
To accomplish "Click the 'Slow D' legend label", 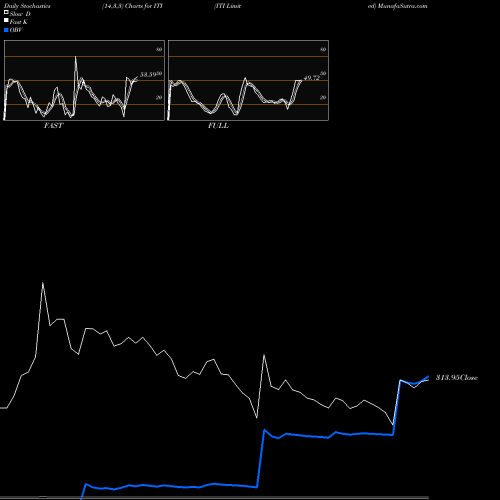I will tap(20, 14).
